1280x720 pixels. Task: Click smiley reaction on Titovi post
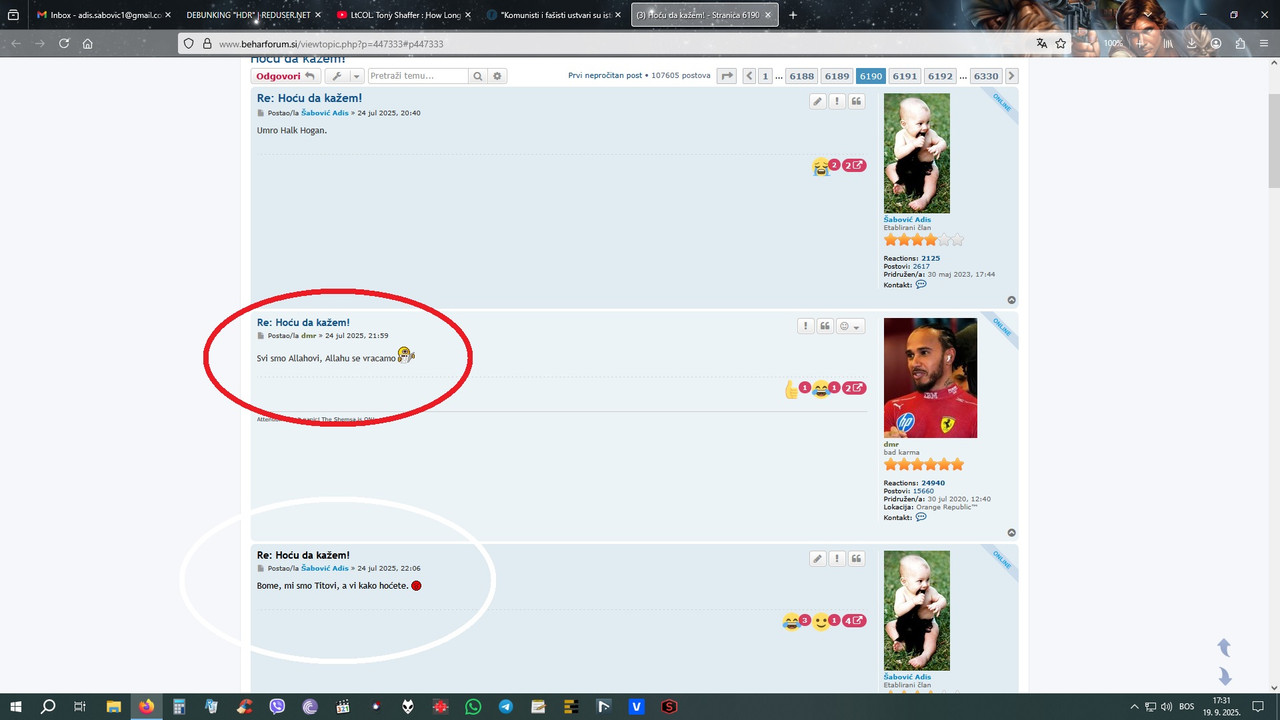[821, 622]
